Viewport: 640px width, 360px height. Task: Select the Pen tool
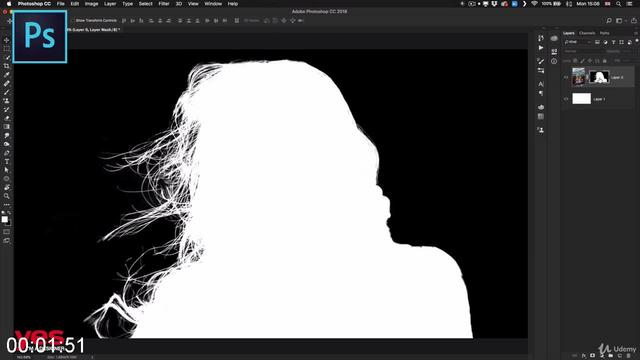coord(7,153)
